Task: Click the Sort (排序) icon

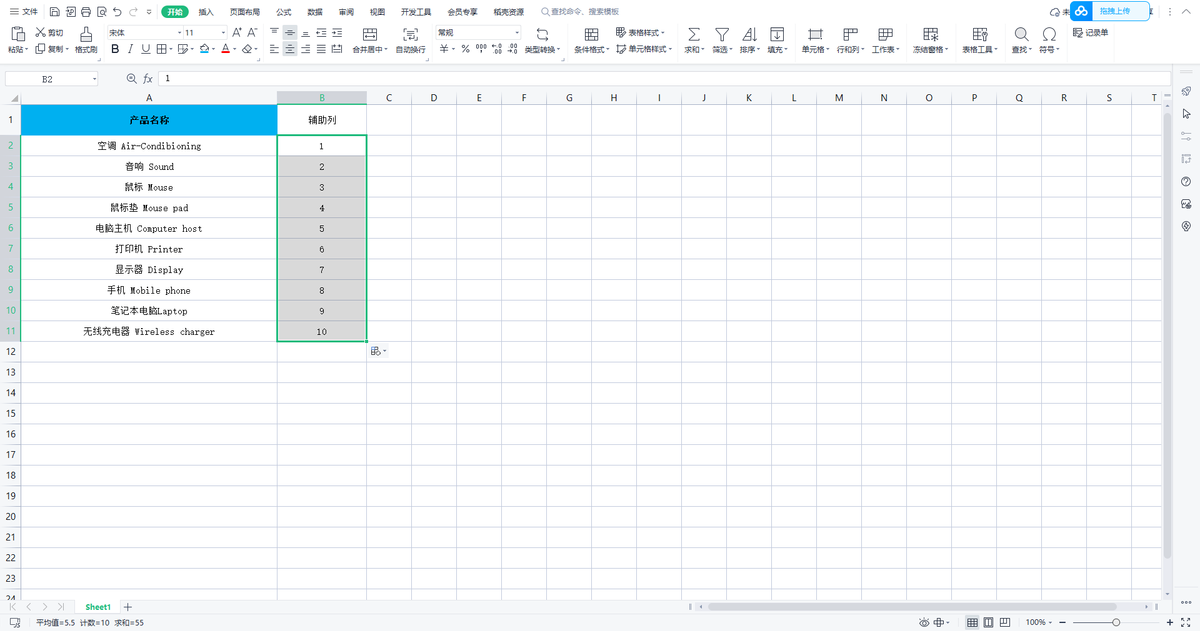Action: tap(749, 34)
